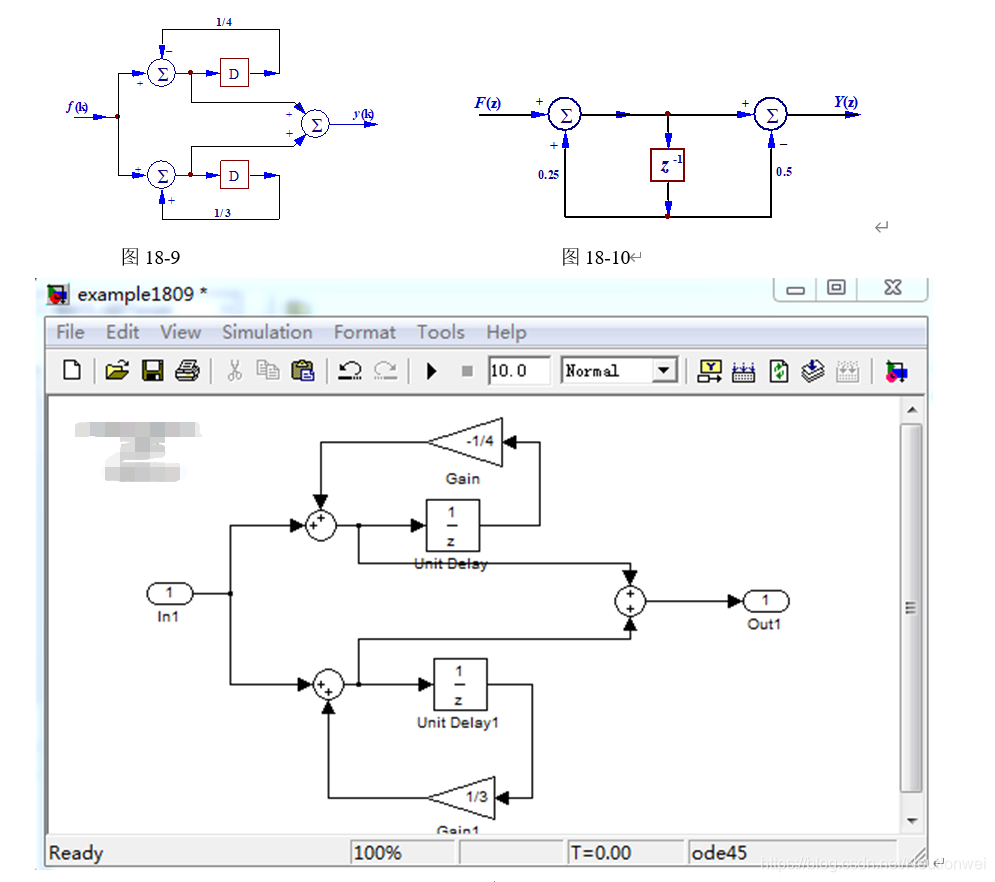Open the File menu

[x=70, y=332]
